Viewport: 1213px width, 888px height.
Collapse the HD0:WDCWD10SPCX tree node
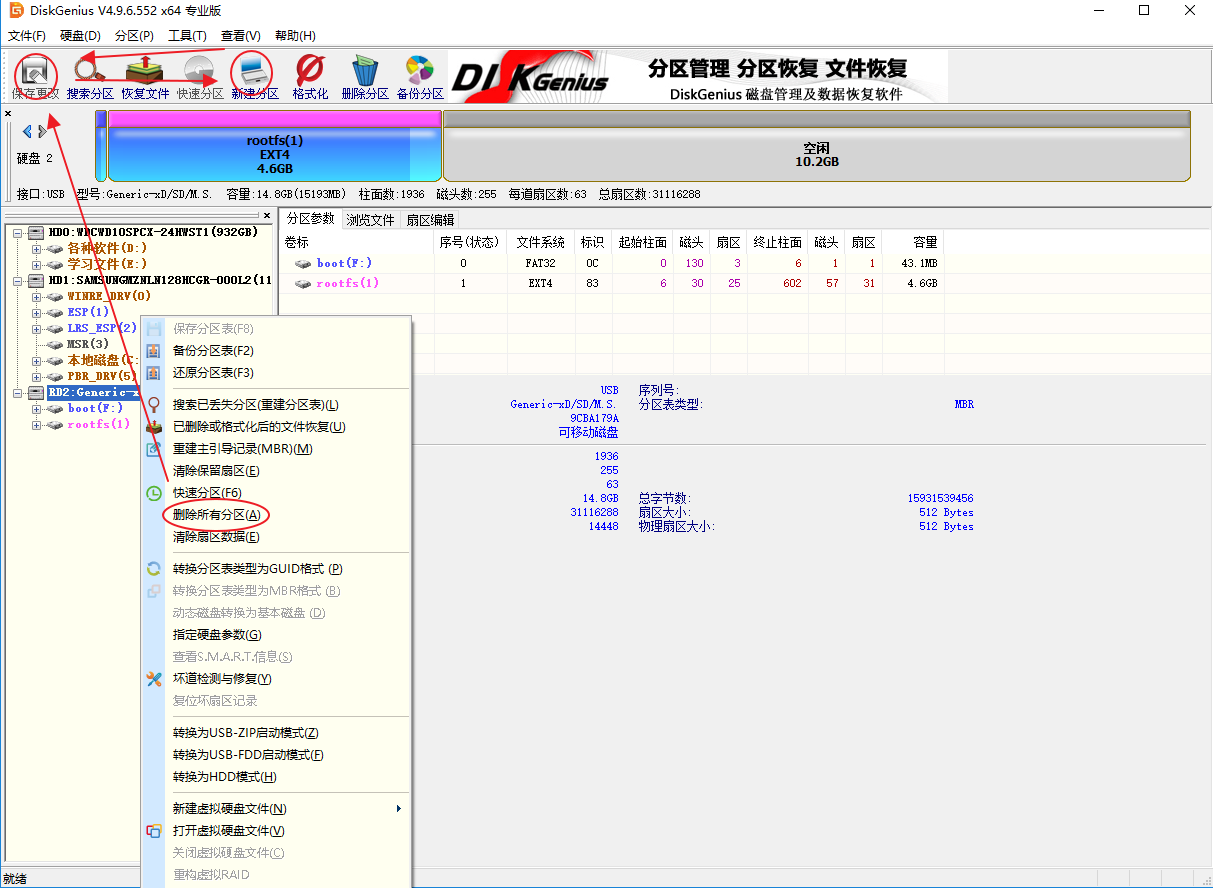(17, 233)
